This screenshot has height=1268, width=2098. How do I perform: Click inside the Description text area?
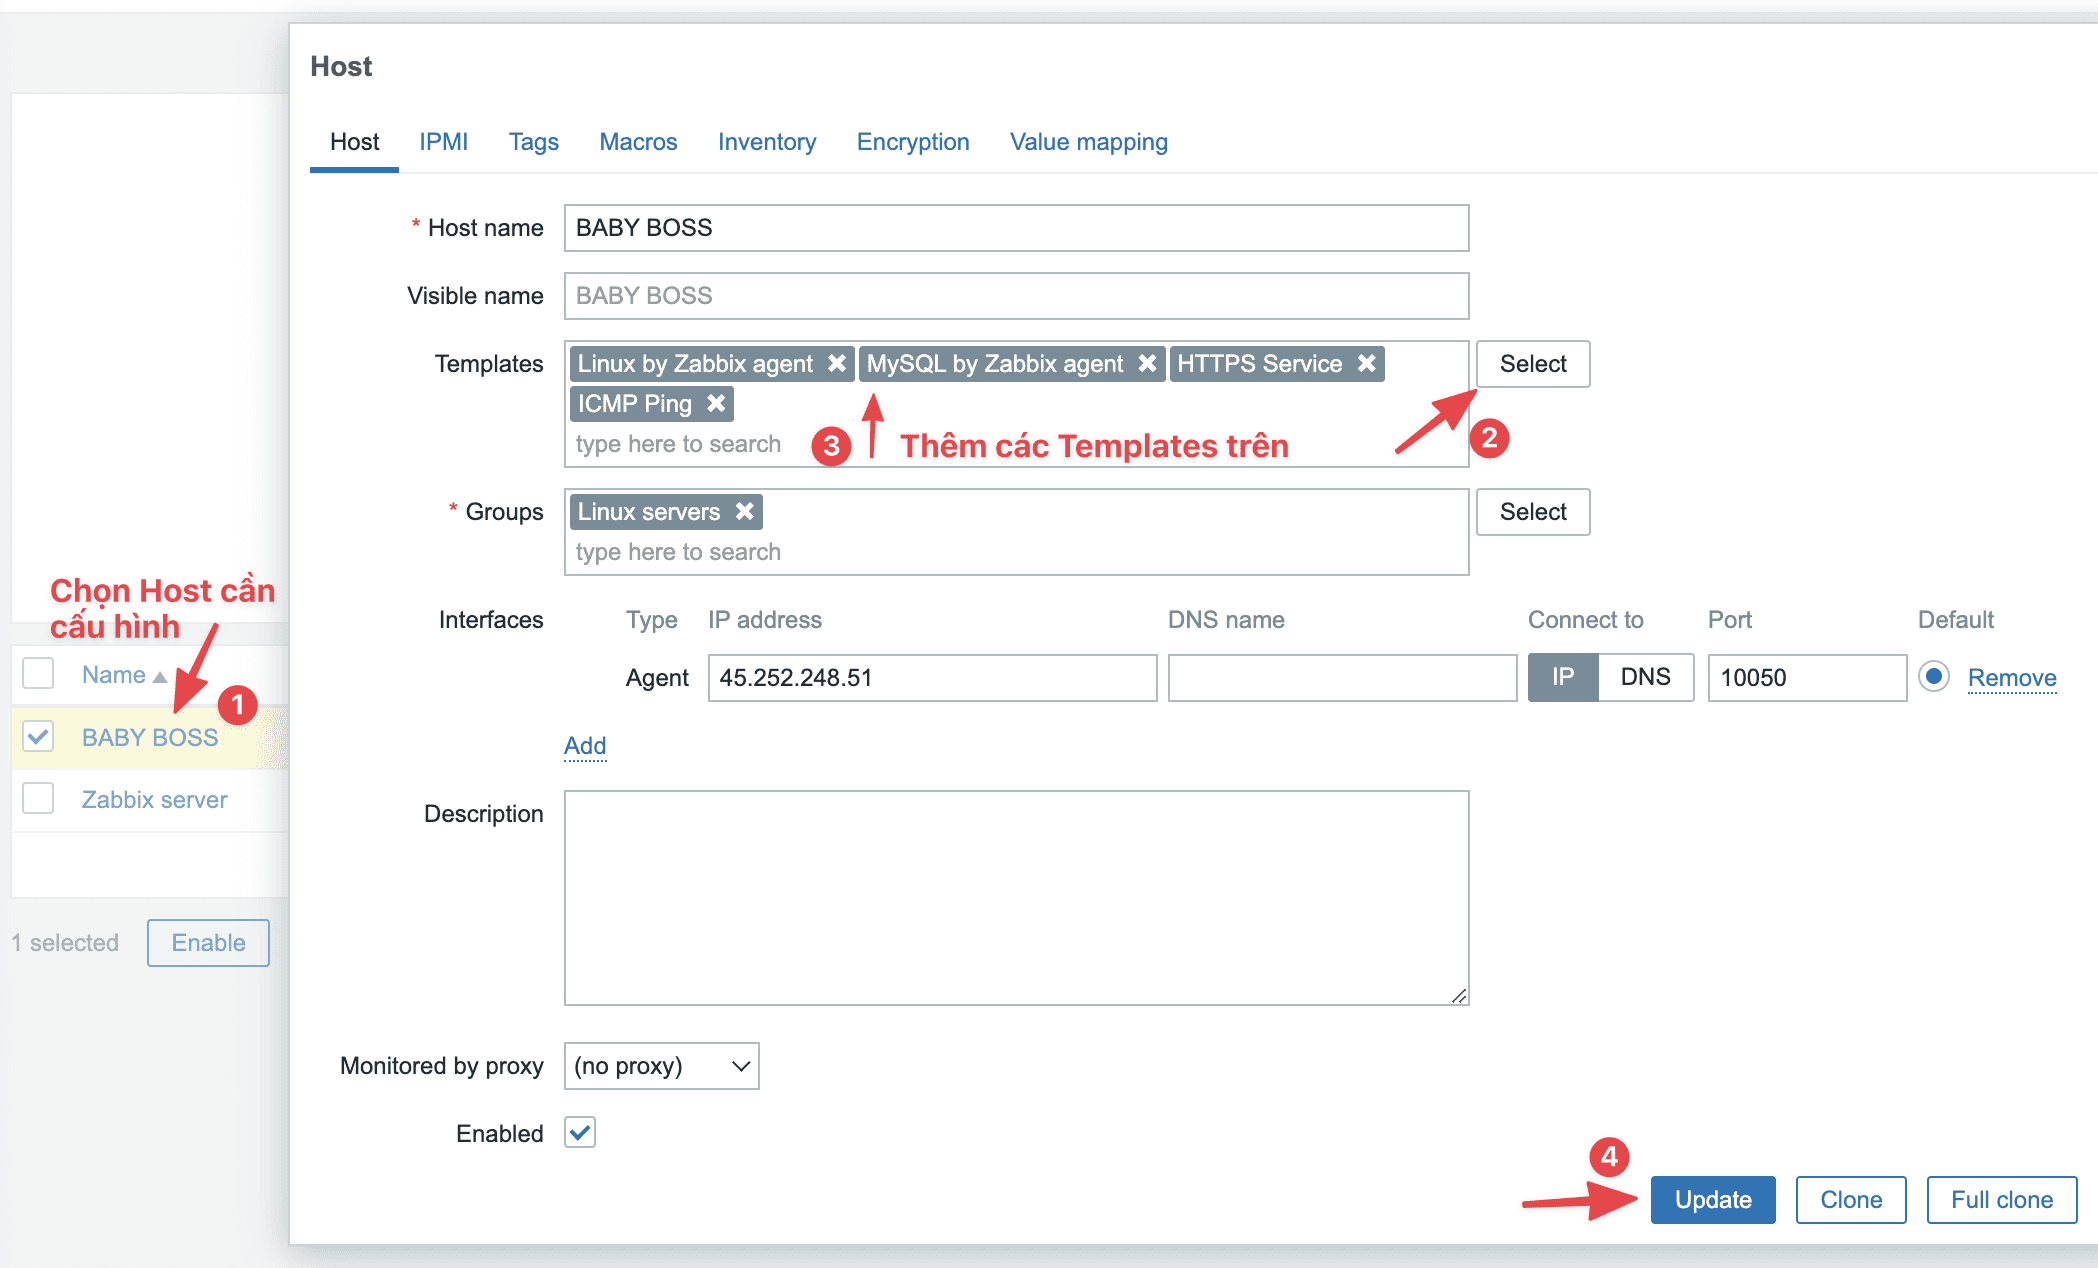1016,898
